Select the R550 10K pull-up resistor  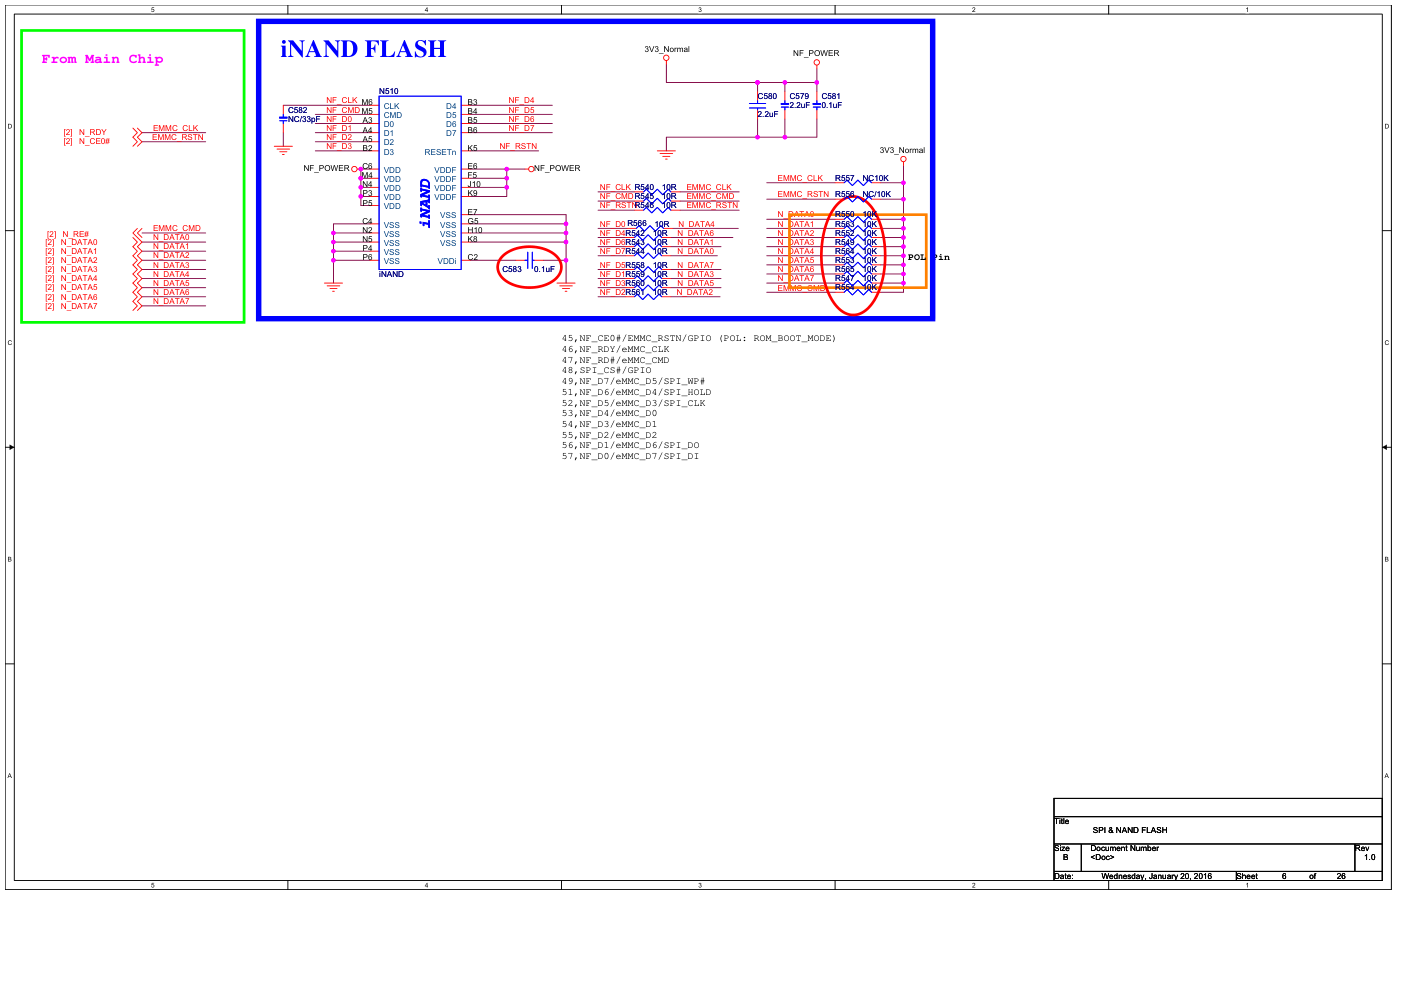pos(856,217)
